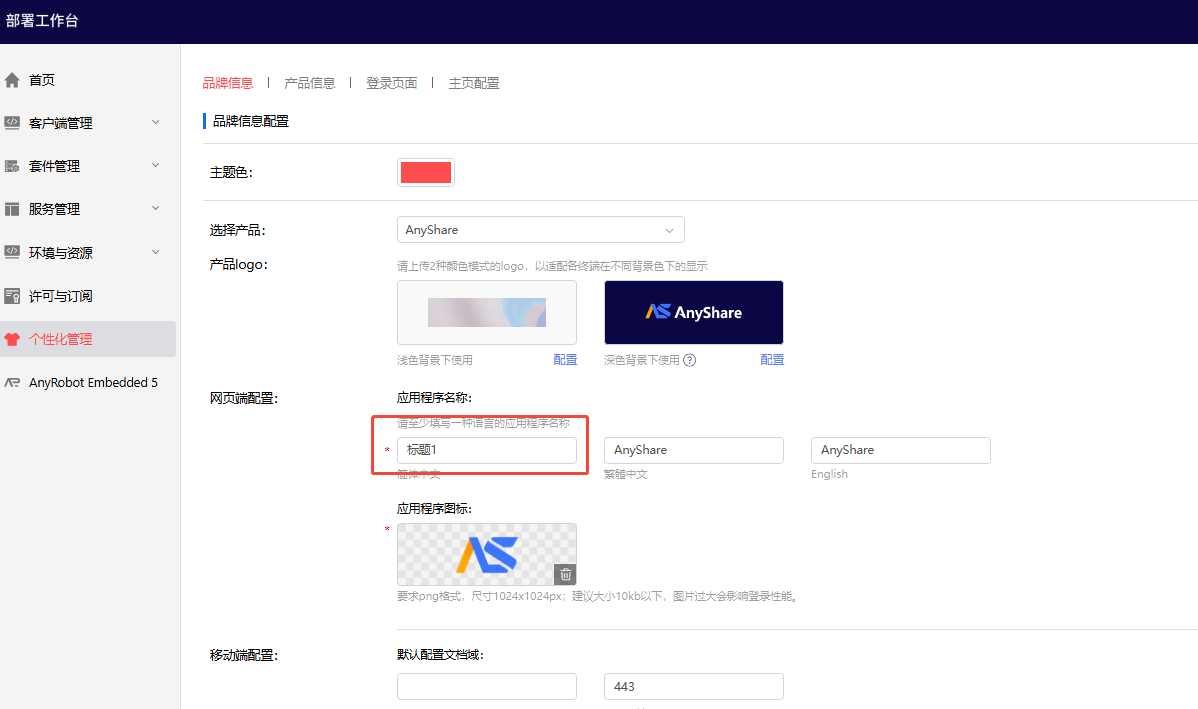The height and width of the screenshot is (709, 1198).
Task: Expand the 环境与资源 menu chevron
Action: (155, 252)
